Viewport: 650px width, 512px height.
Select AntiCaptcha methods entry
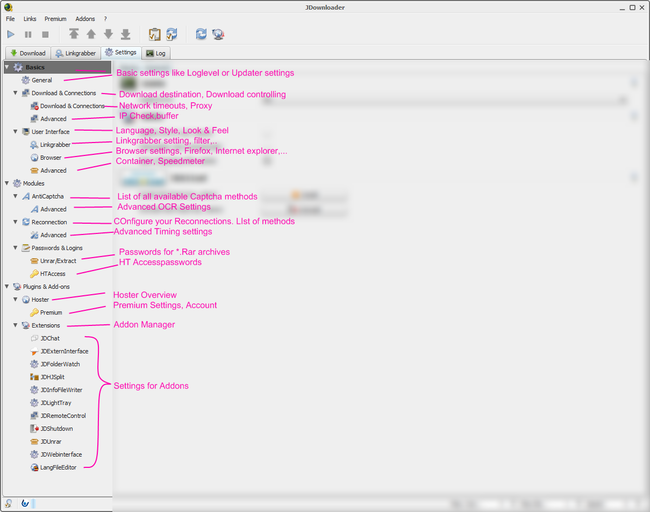(43, 196)
